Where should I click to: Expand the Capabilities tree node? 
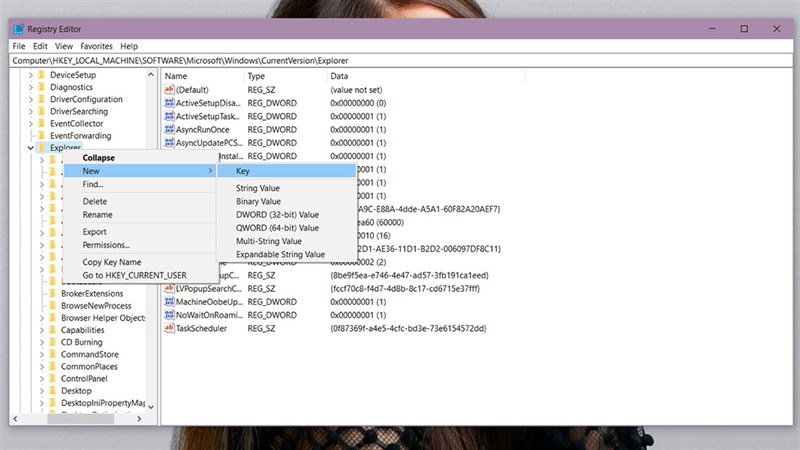(42, 330)
